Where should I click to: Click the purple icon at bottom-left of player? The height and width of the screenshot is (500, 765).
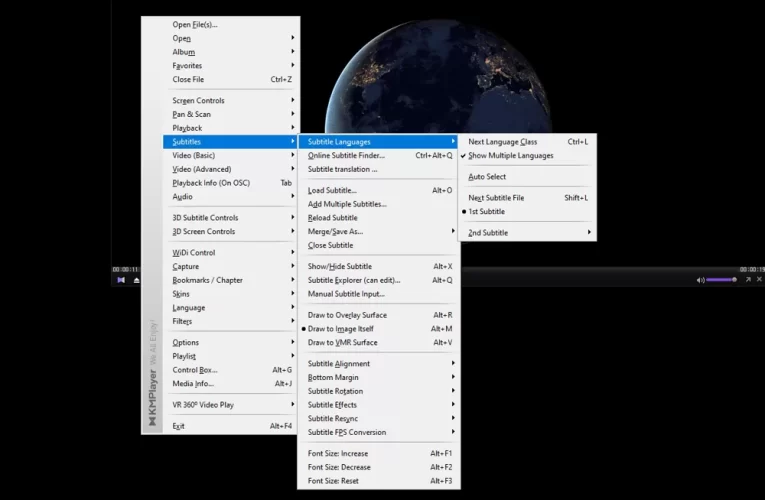click(x=121, y=280)
